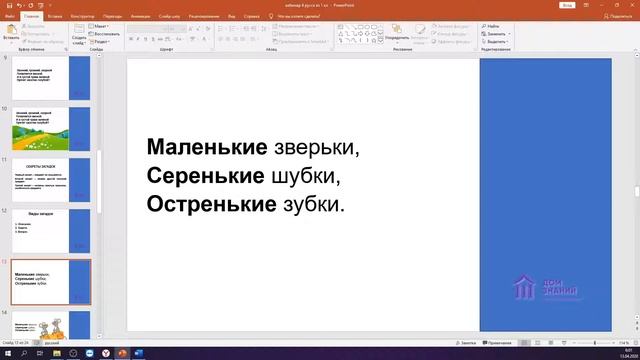Switch to the Слайд-шоу tab

click(x=169, y=16)
